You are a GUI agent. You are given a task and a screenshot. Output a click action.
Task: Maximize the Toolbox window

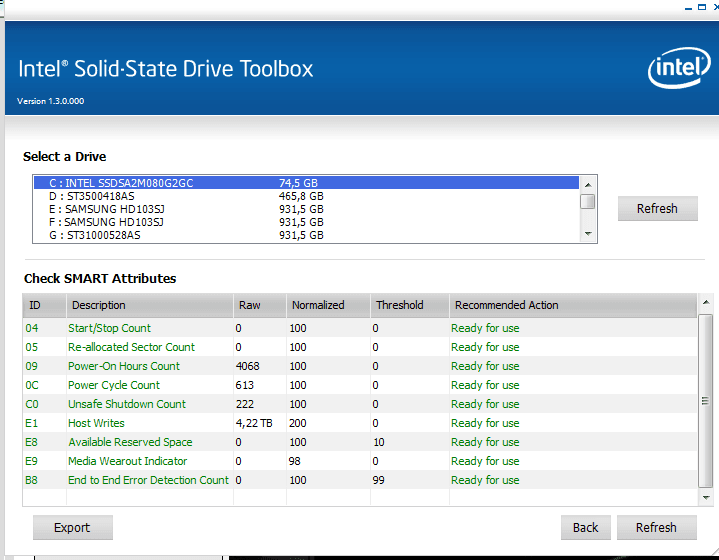pos(702,7)
